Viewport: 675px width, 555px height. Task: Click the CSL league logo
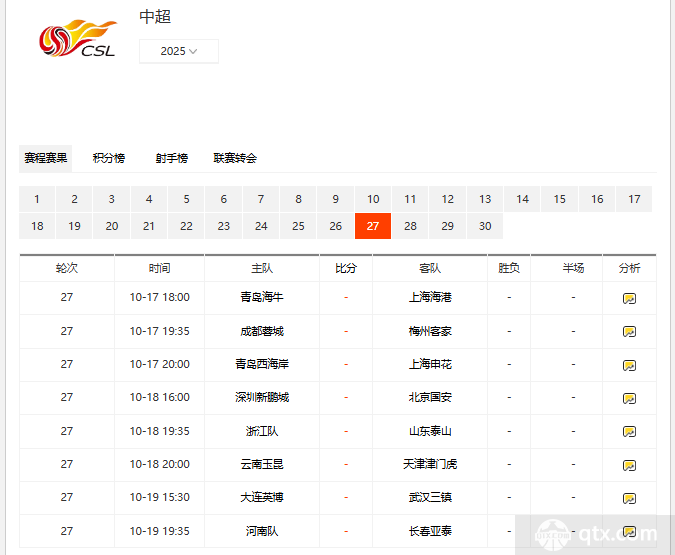(x=77, y=39)
